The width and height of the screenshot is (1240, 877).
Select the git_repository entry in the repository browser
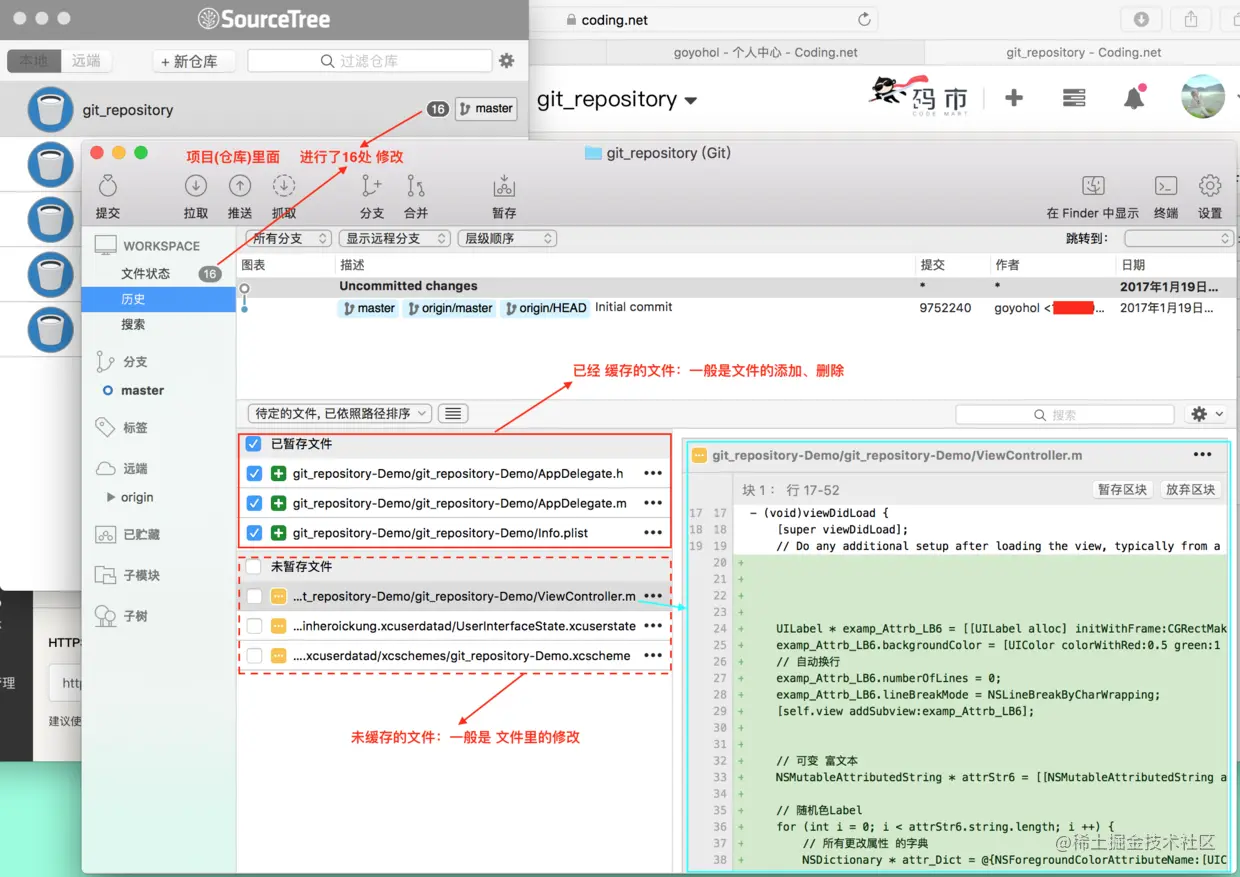coord(264,109)
